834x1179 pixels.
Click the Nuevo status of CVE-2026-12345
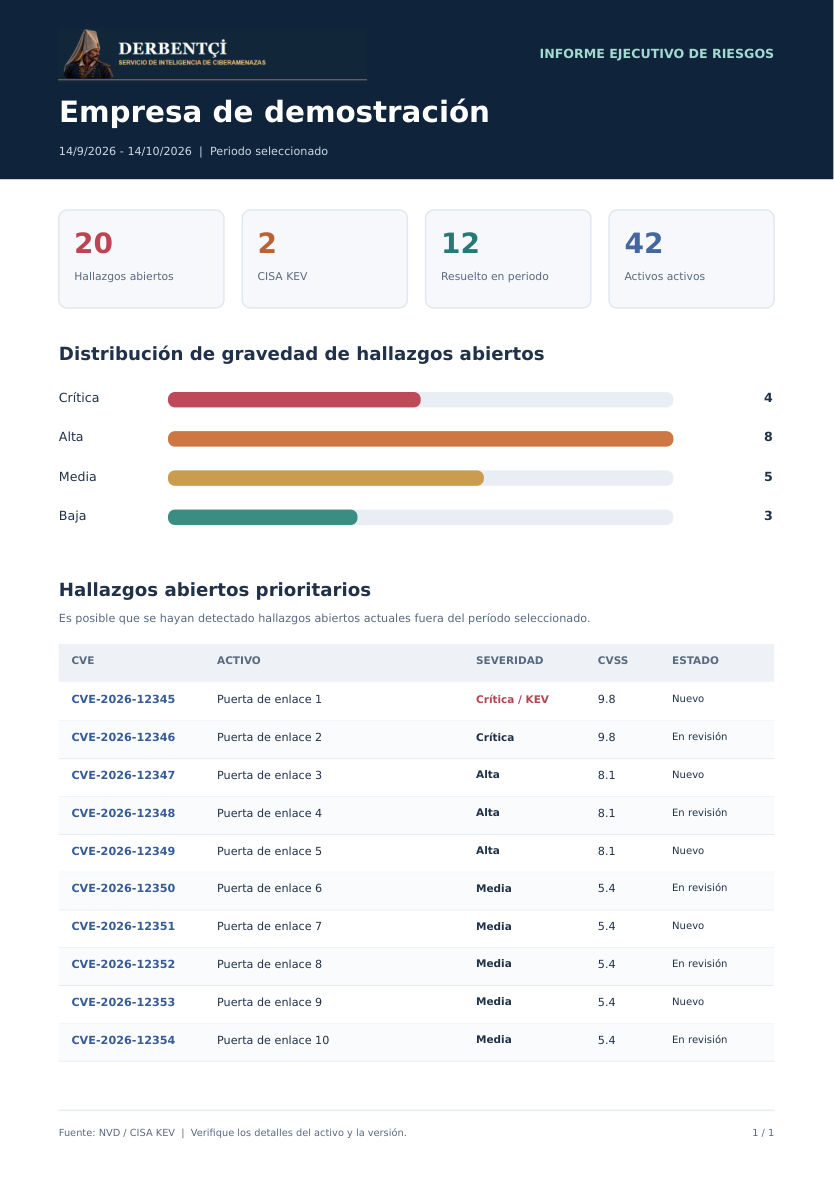688,699
